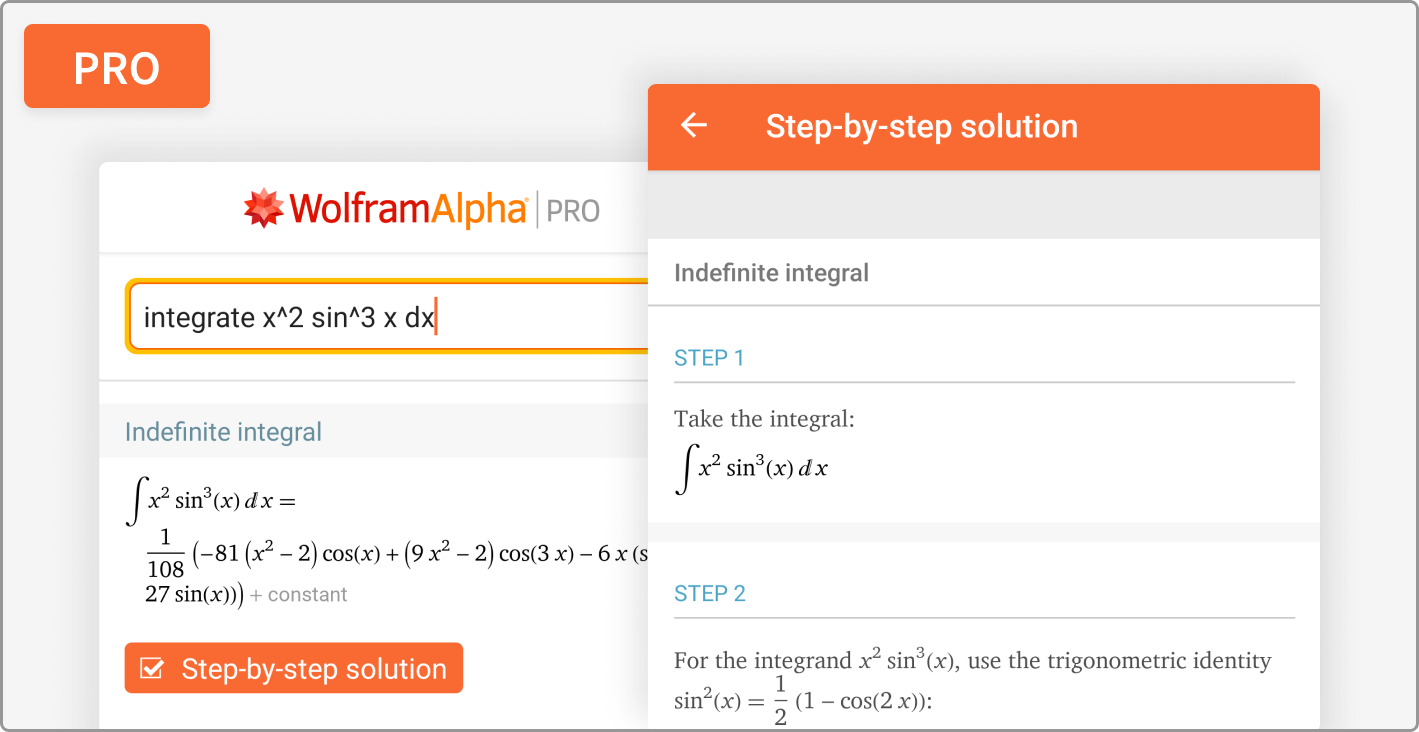The image size is (1419, 732).
Task: Click the gray PRO label beside the WolframAlpha logo
Action: [574, 211]
